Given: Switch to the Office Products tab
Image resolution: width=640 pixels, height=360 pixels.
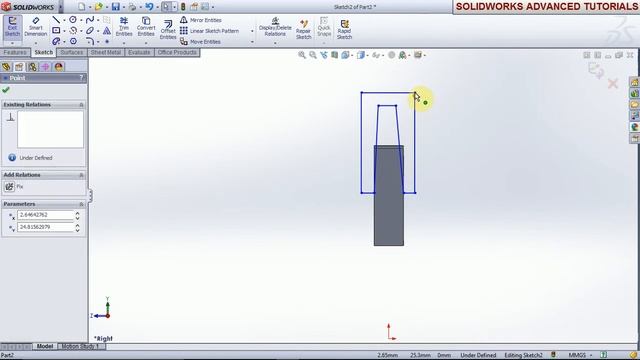Looking at the screenshot, I should click(x=177, y=52).
